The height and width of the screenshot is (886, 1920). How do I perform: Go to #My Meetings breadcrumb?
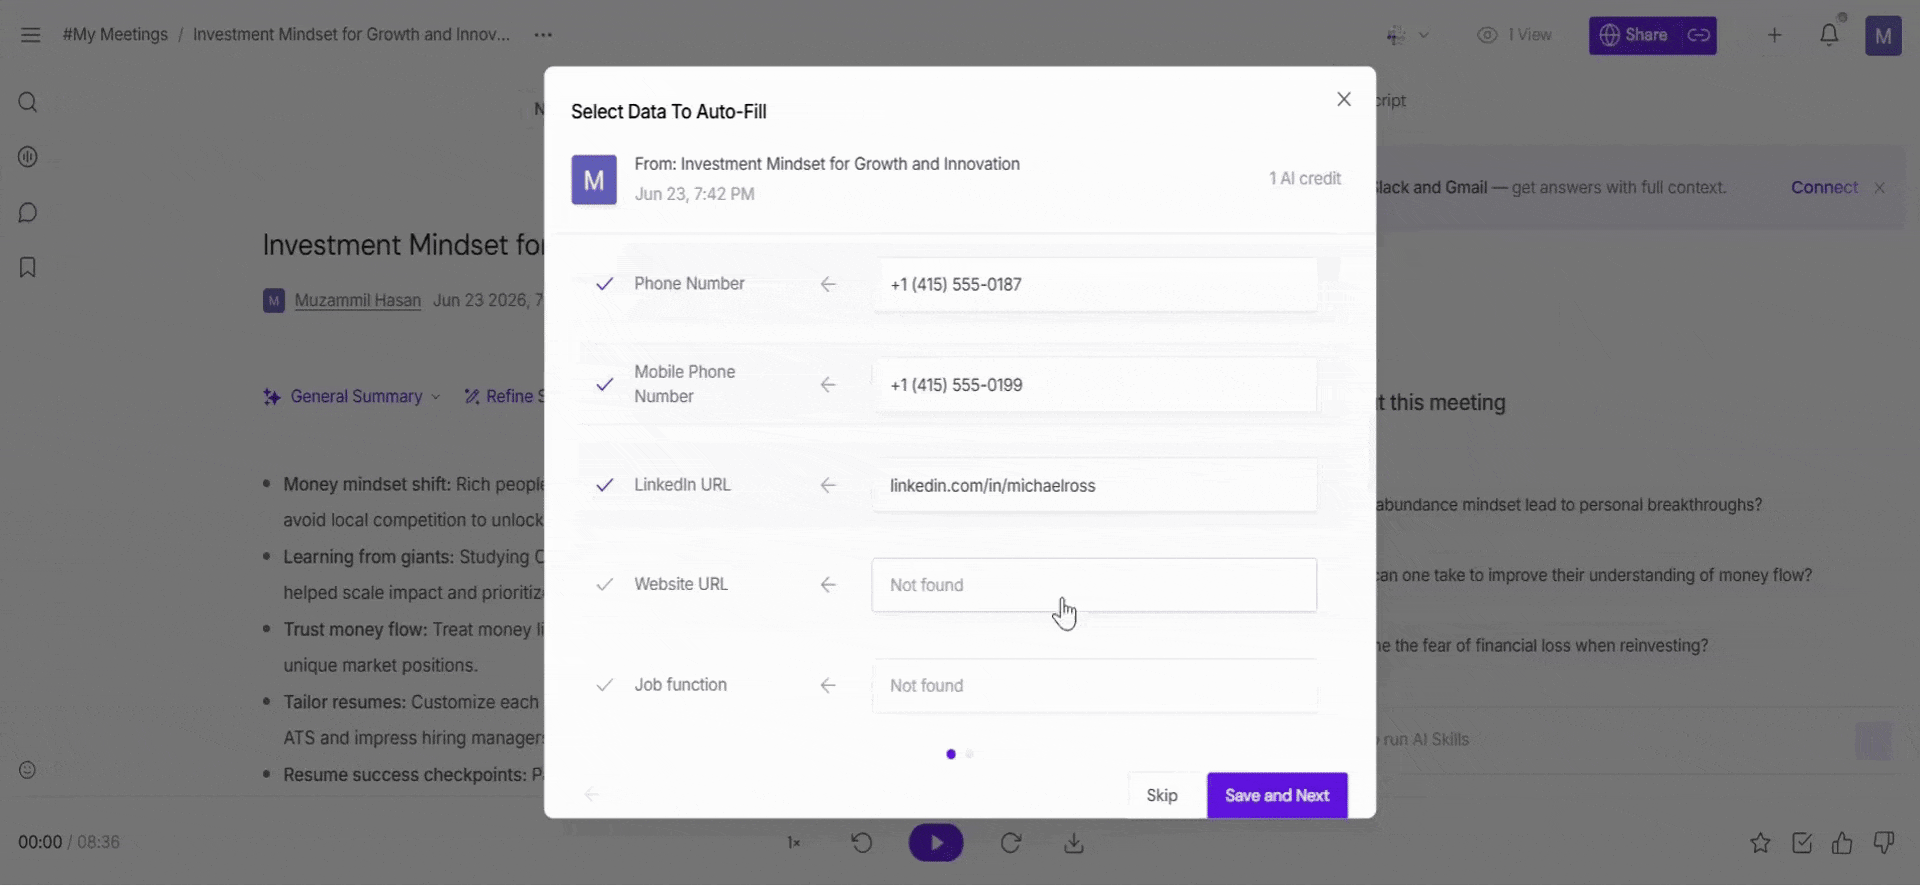pyautogui.click(x=115, y=35)
